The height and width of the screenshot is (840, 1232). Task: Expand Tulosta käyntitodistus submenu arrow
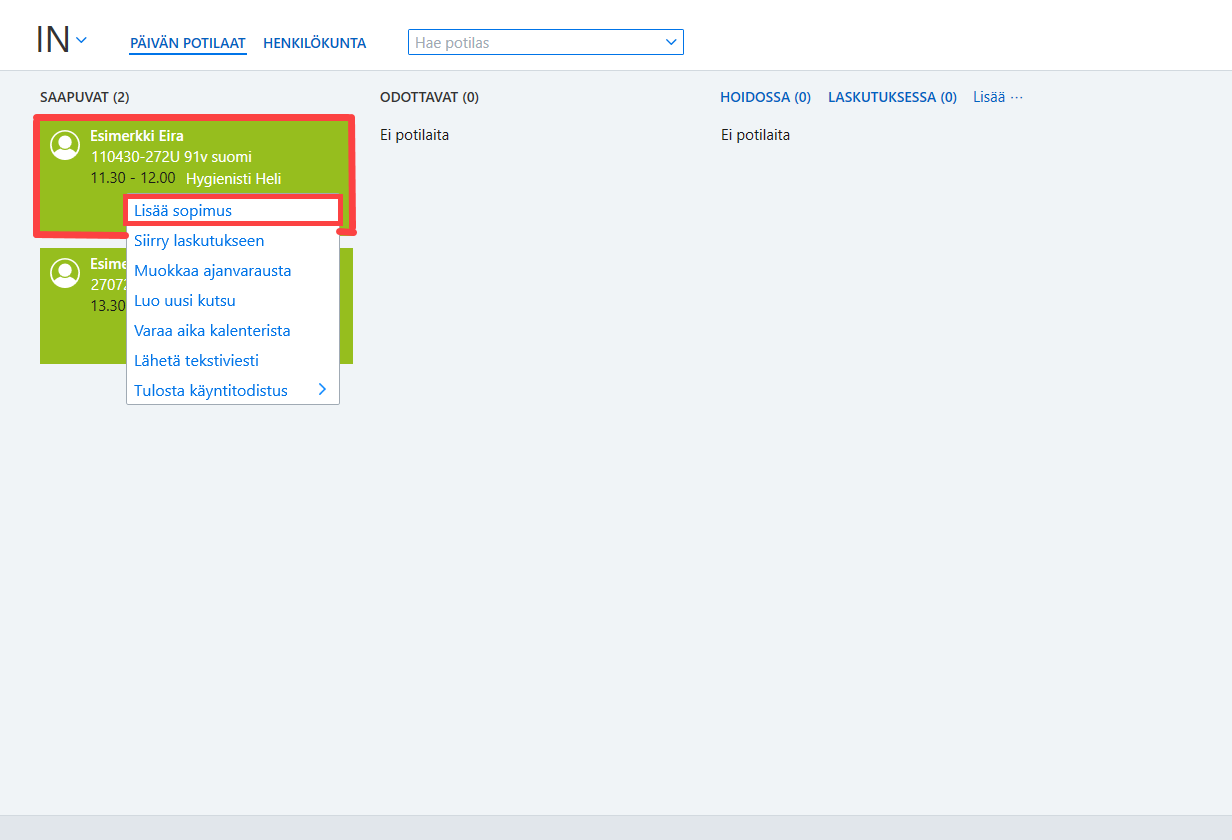click(322, 390)
